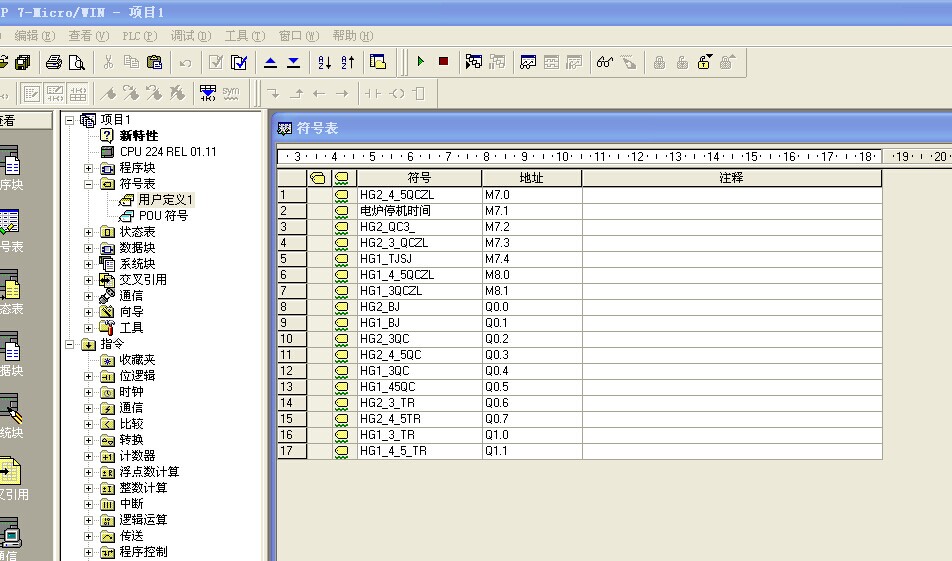Open the PLC menu
Screen dimensions: 952x561
click(x=139, y=35)
